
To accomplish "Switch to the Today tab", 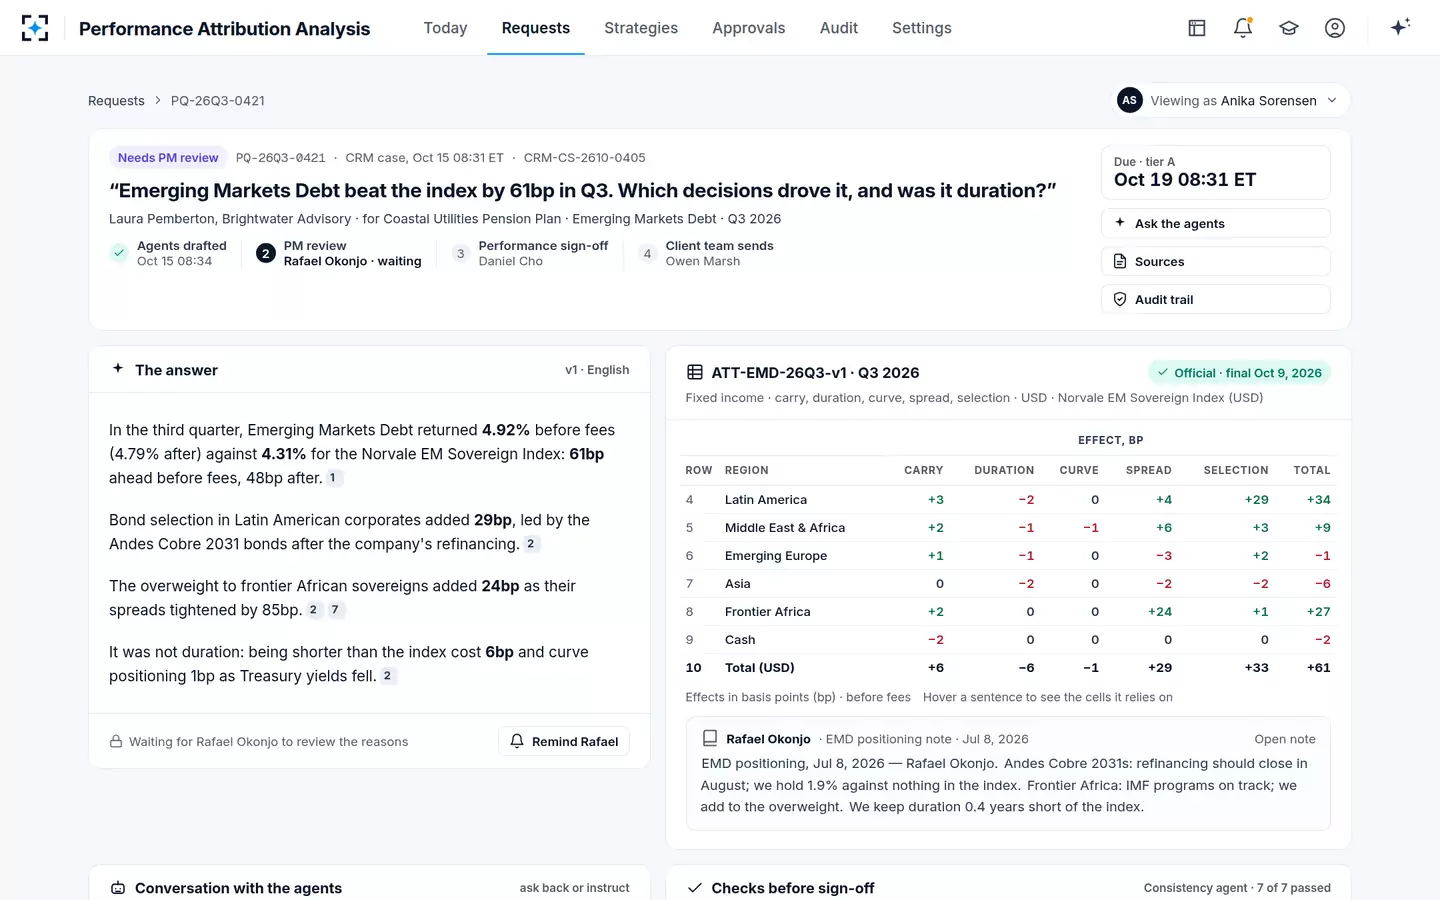I will (x=445, y=28).
